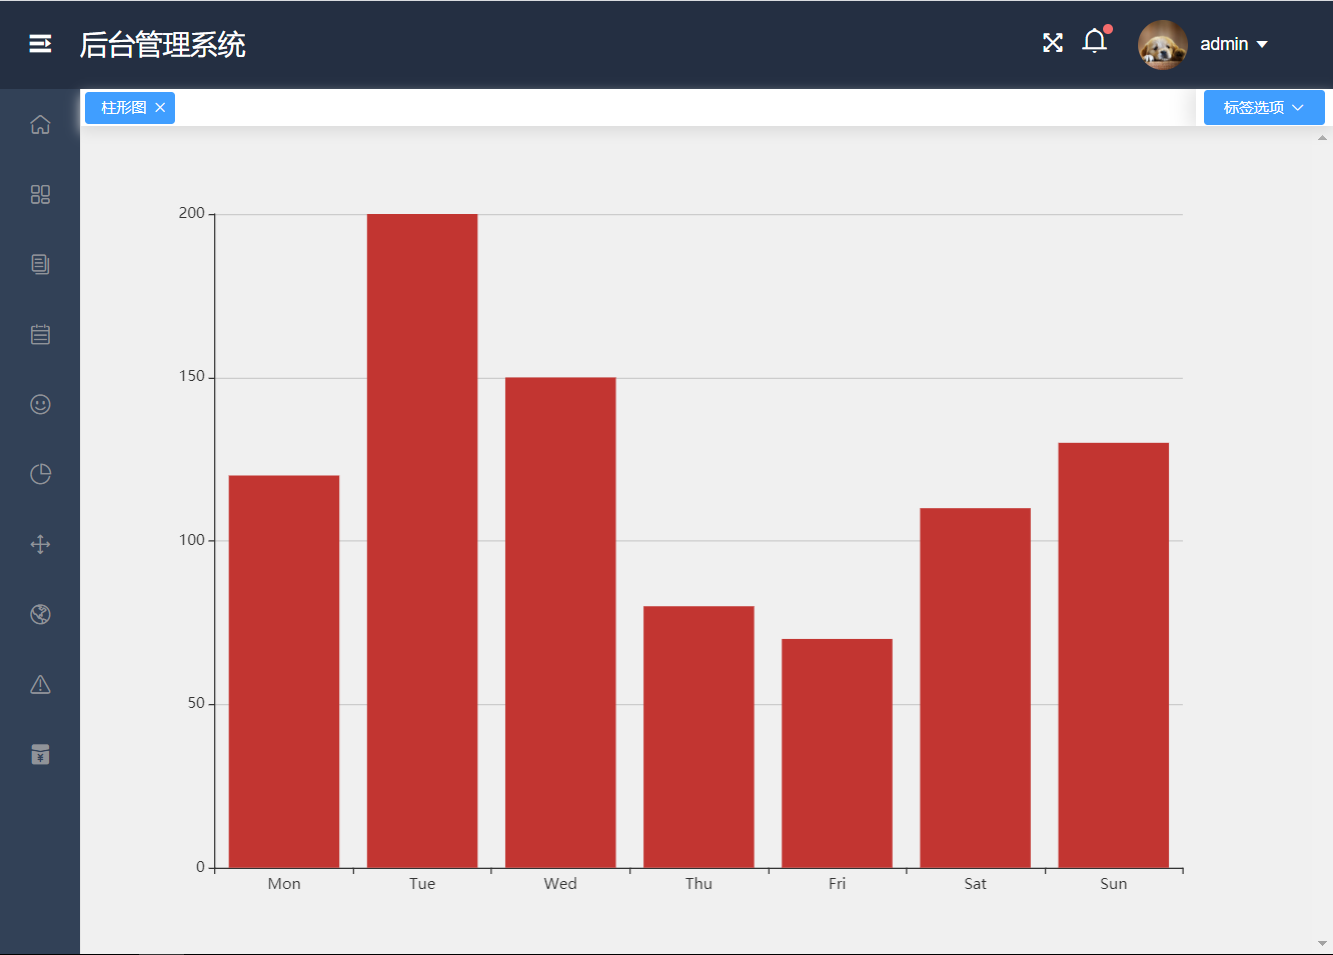Image resolution: width=1333 pixels, height=955 pixels.
Task: Open the drag arrows icon in sidebar
Action: 40,544
